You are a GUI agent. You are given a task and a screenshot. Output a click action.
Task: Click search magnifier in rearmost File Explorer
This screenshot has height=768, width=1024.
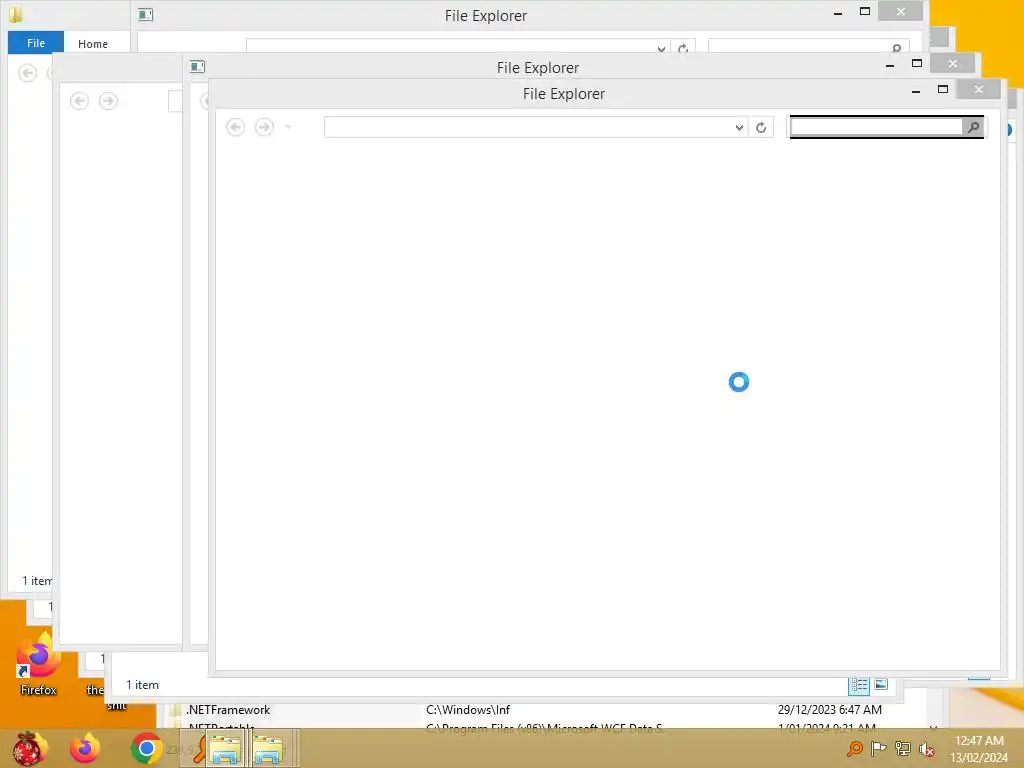pos(897,48)
